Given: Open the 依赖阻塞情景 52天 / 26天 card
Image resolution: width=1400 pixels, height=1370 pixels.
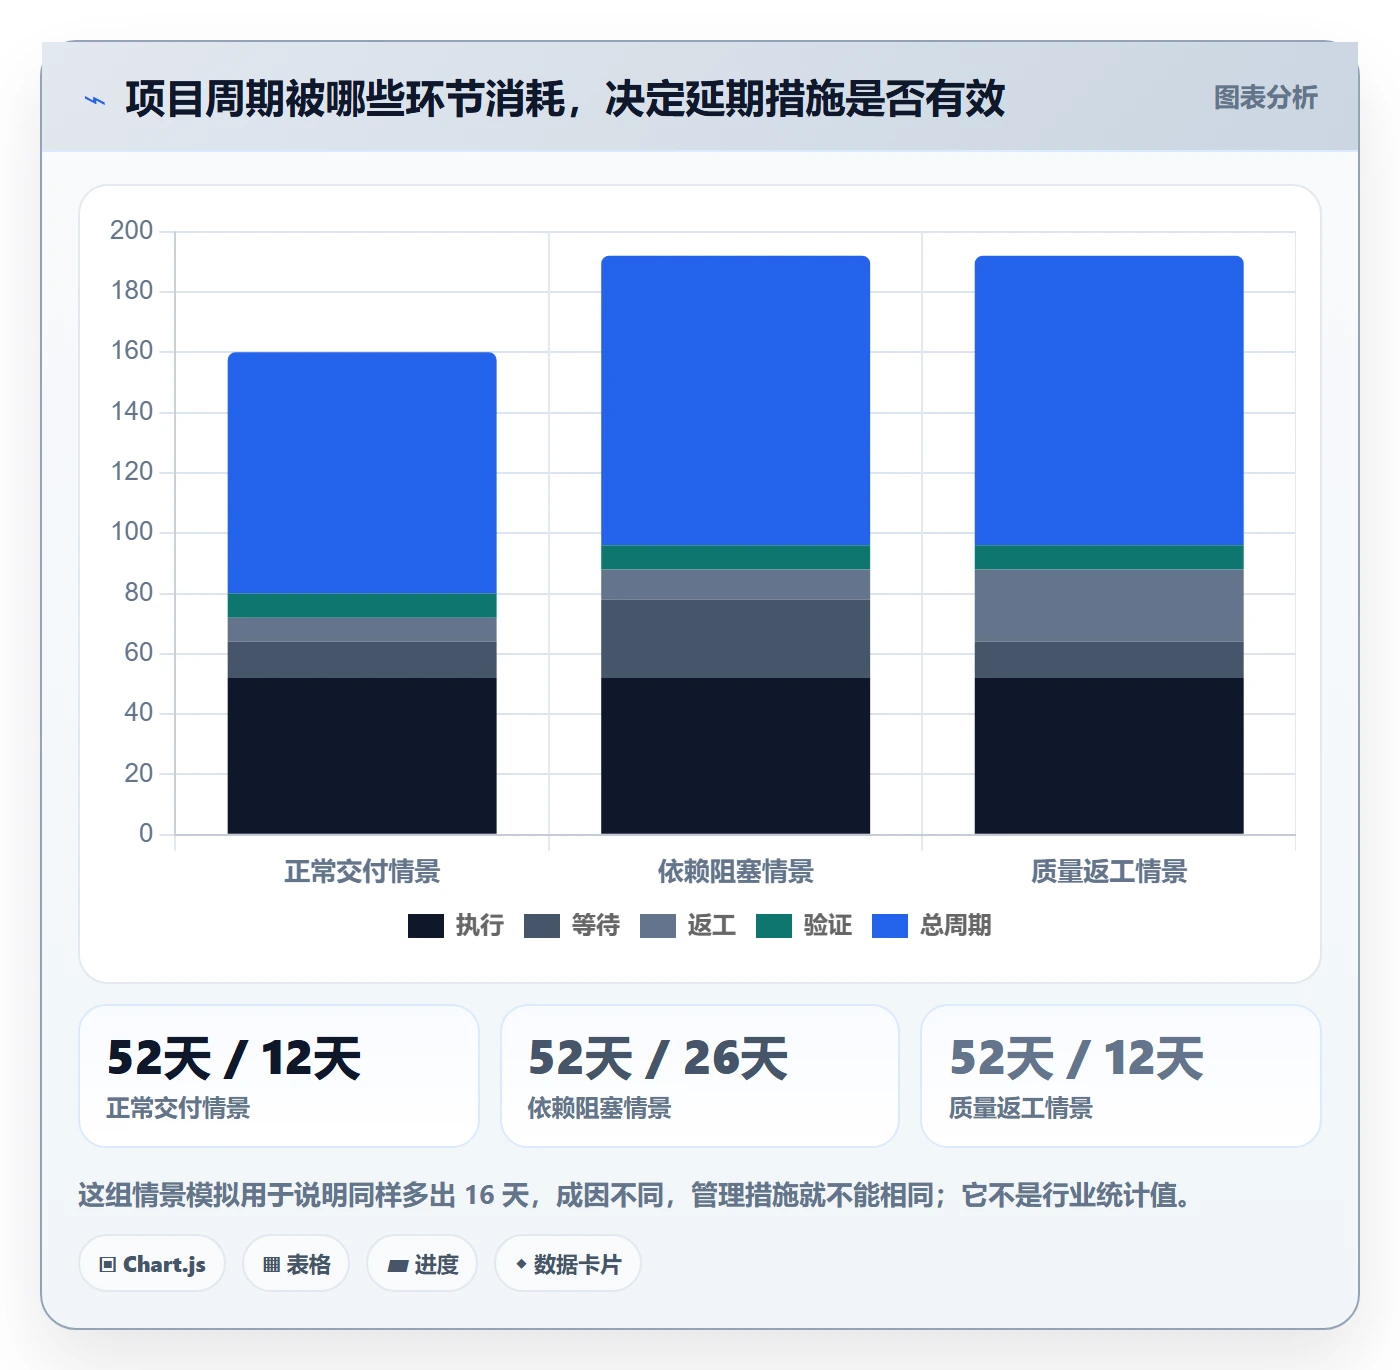Looking at the screenshot, I should coord(700,1076).
